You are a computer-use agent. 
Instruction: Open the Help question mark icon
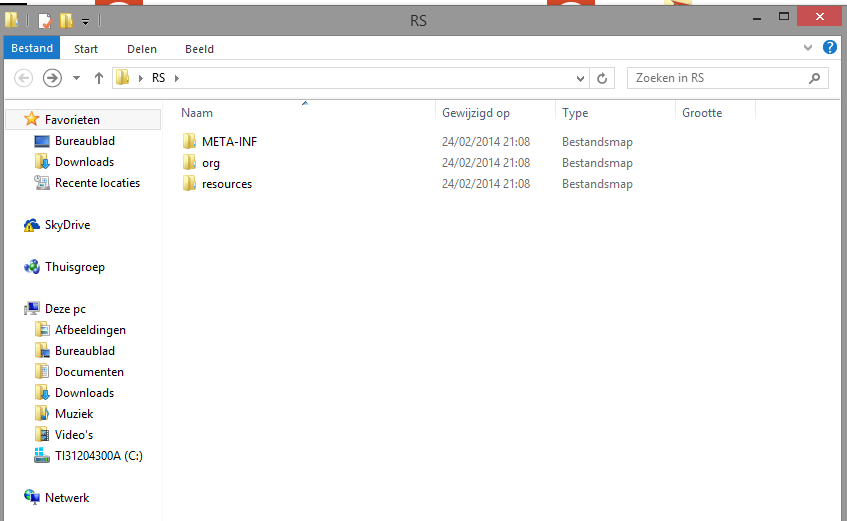pos(830,48)
